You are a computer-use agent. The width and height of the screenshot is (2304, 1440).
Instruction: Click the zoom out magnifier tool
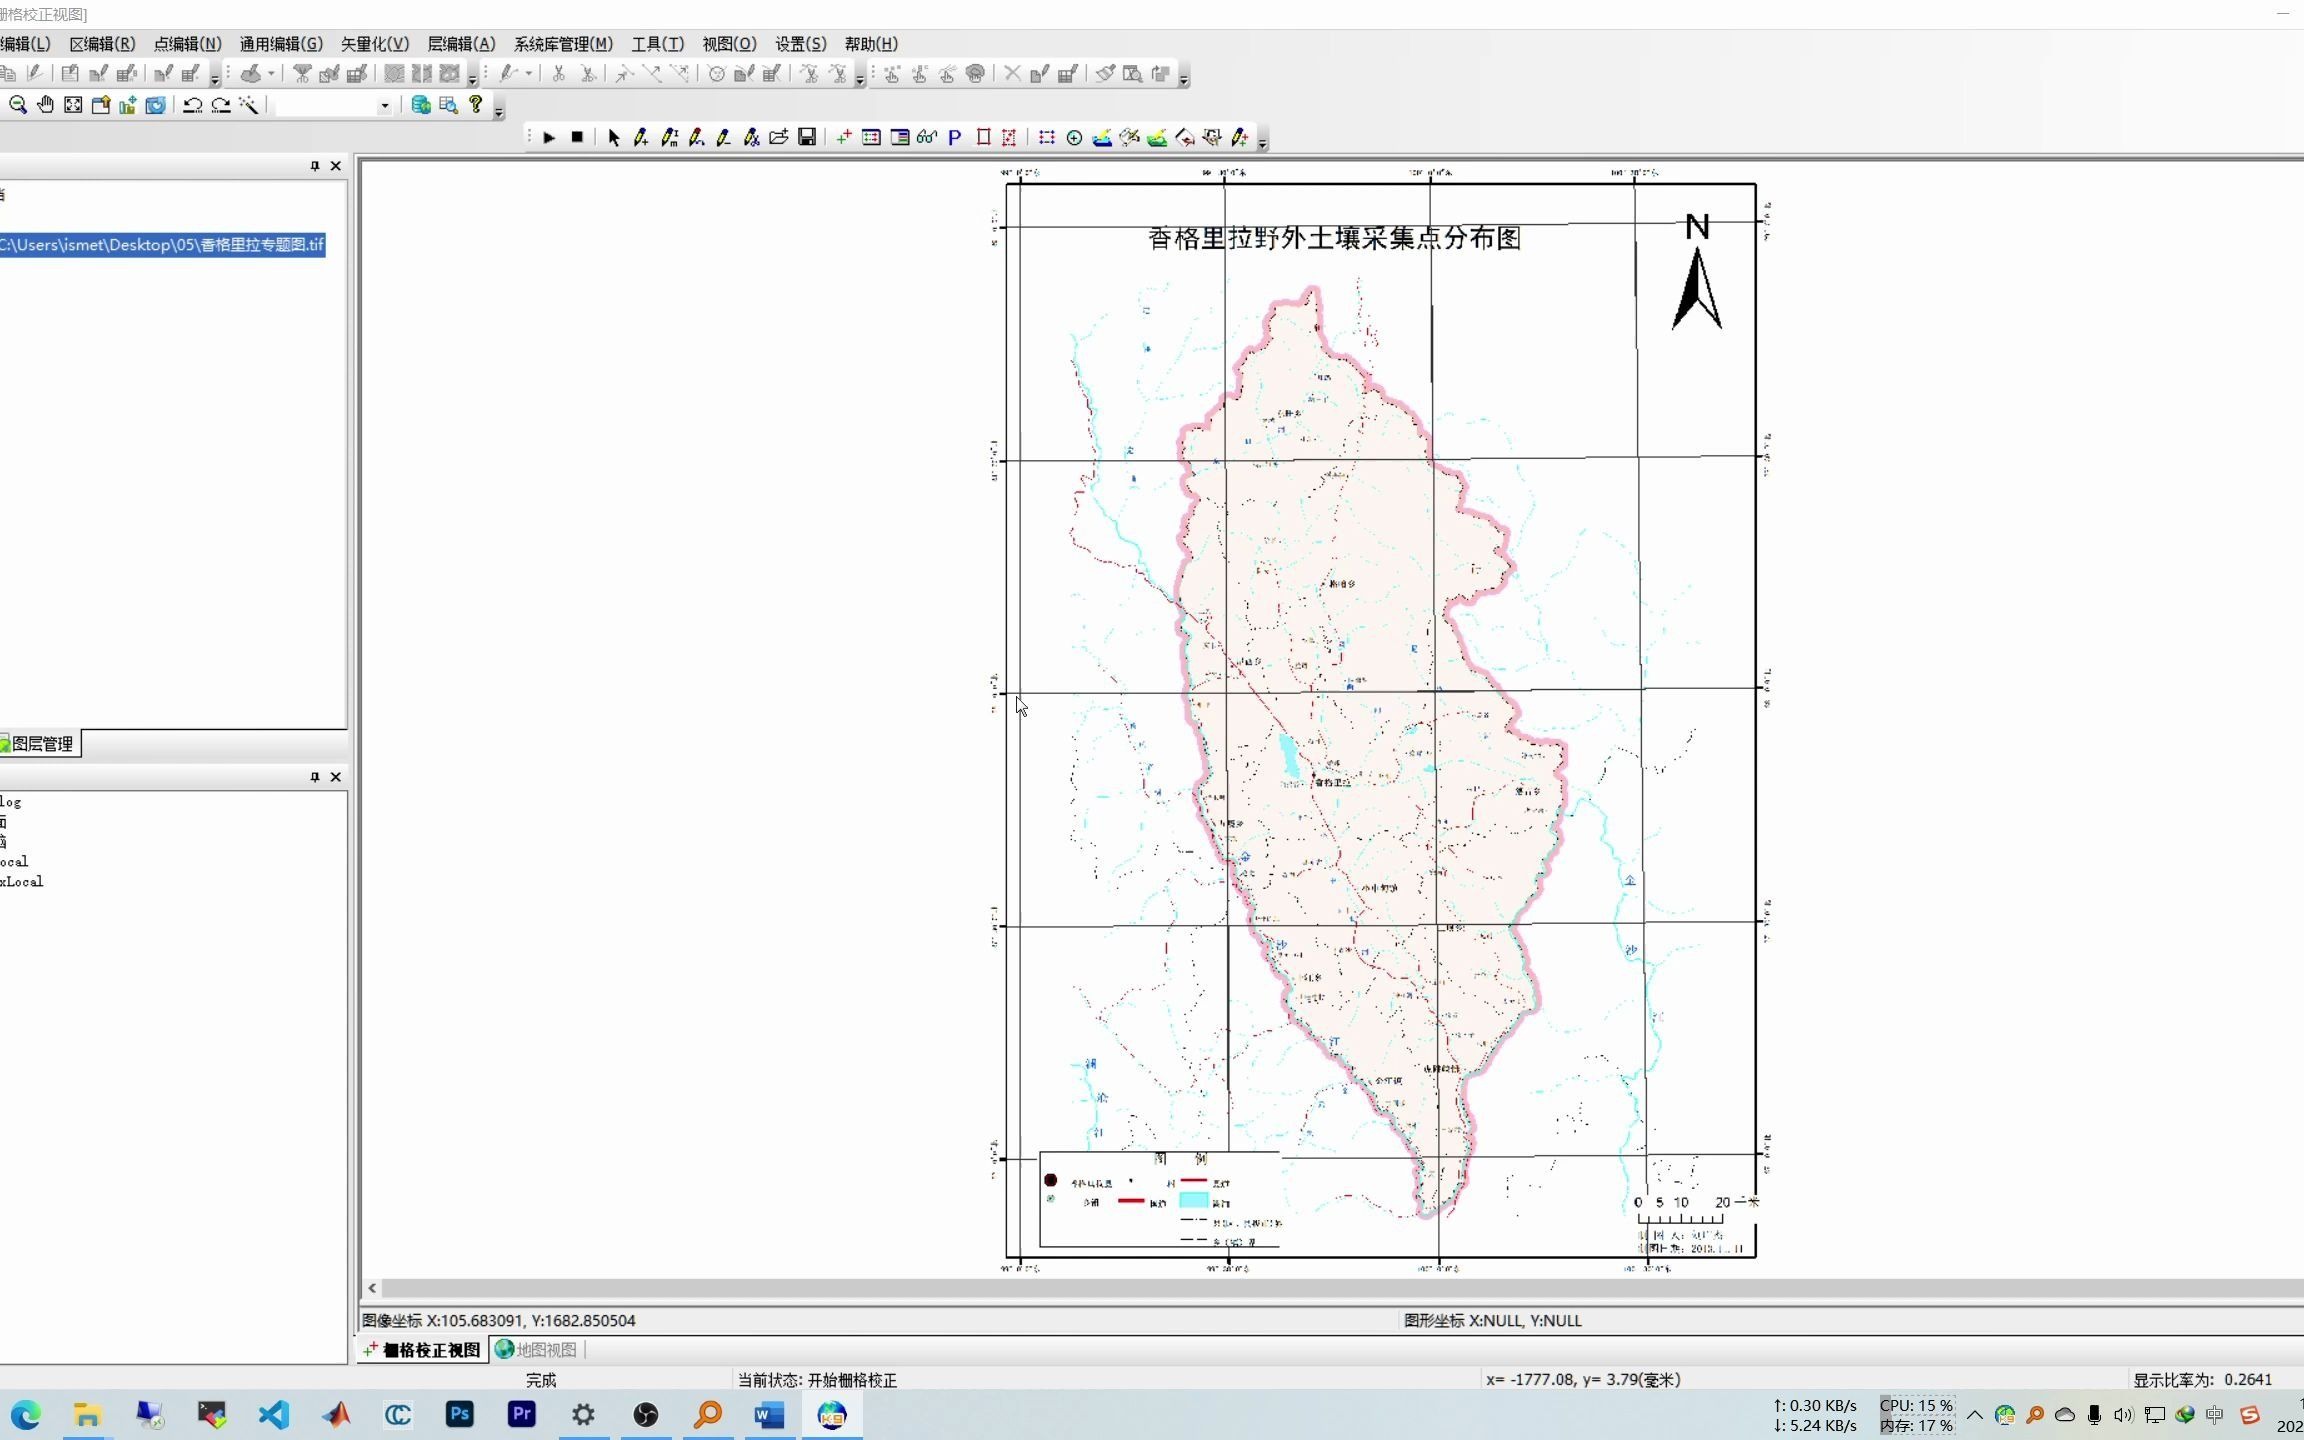[17, 105]
